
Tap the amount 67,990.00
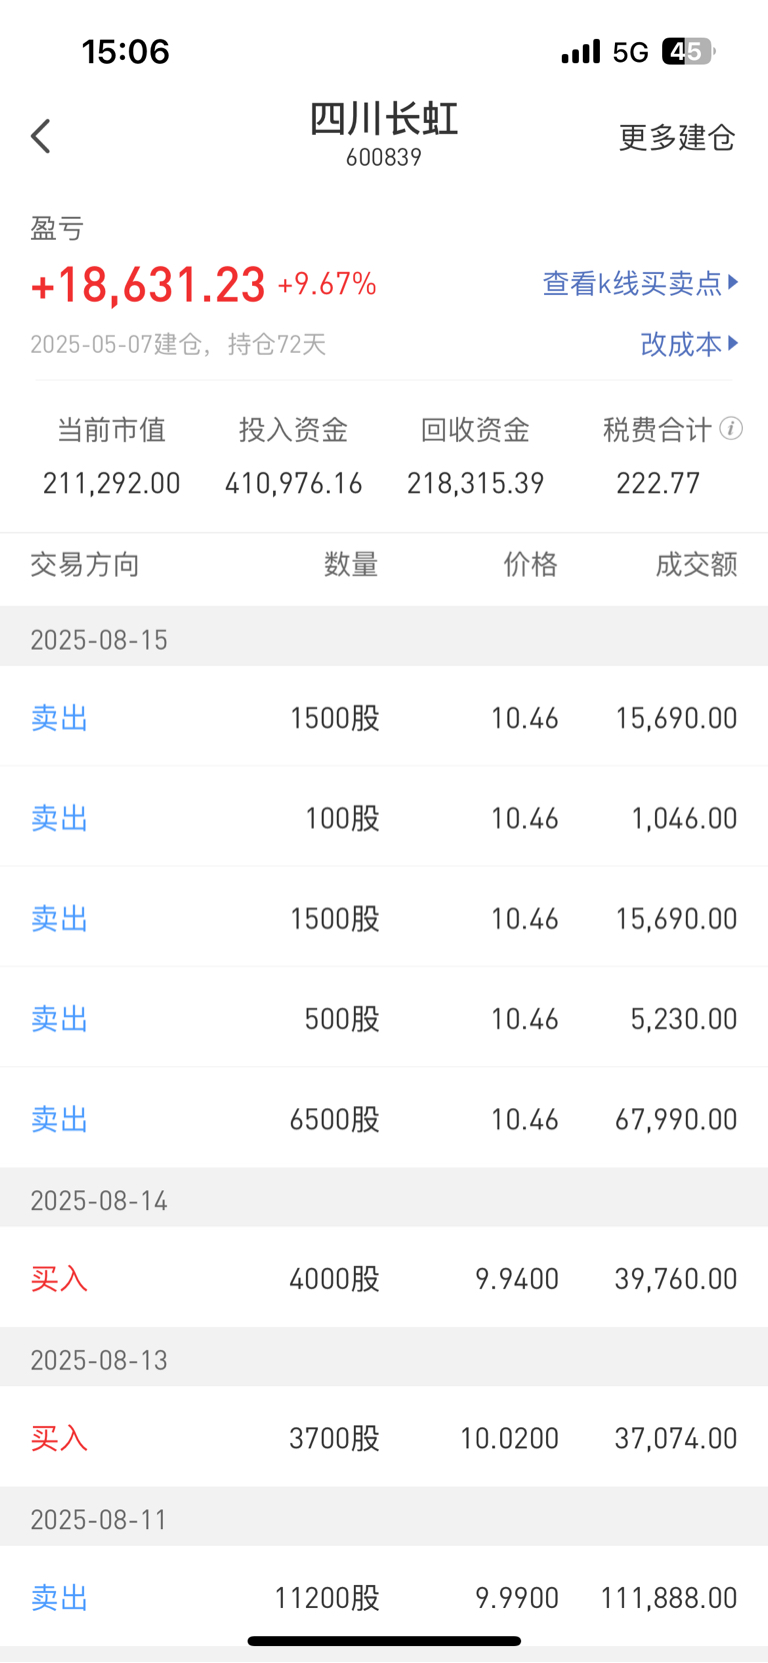click(676, 1119)
